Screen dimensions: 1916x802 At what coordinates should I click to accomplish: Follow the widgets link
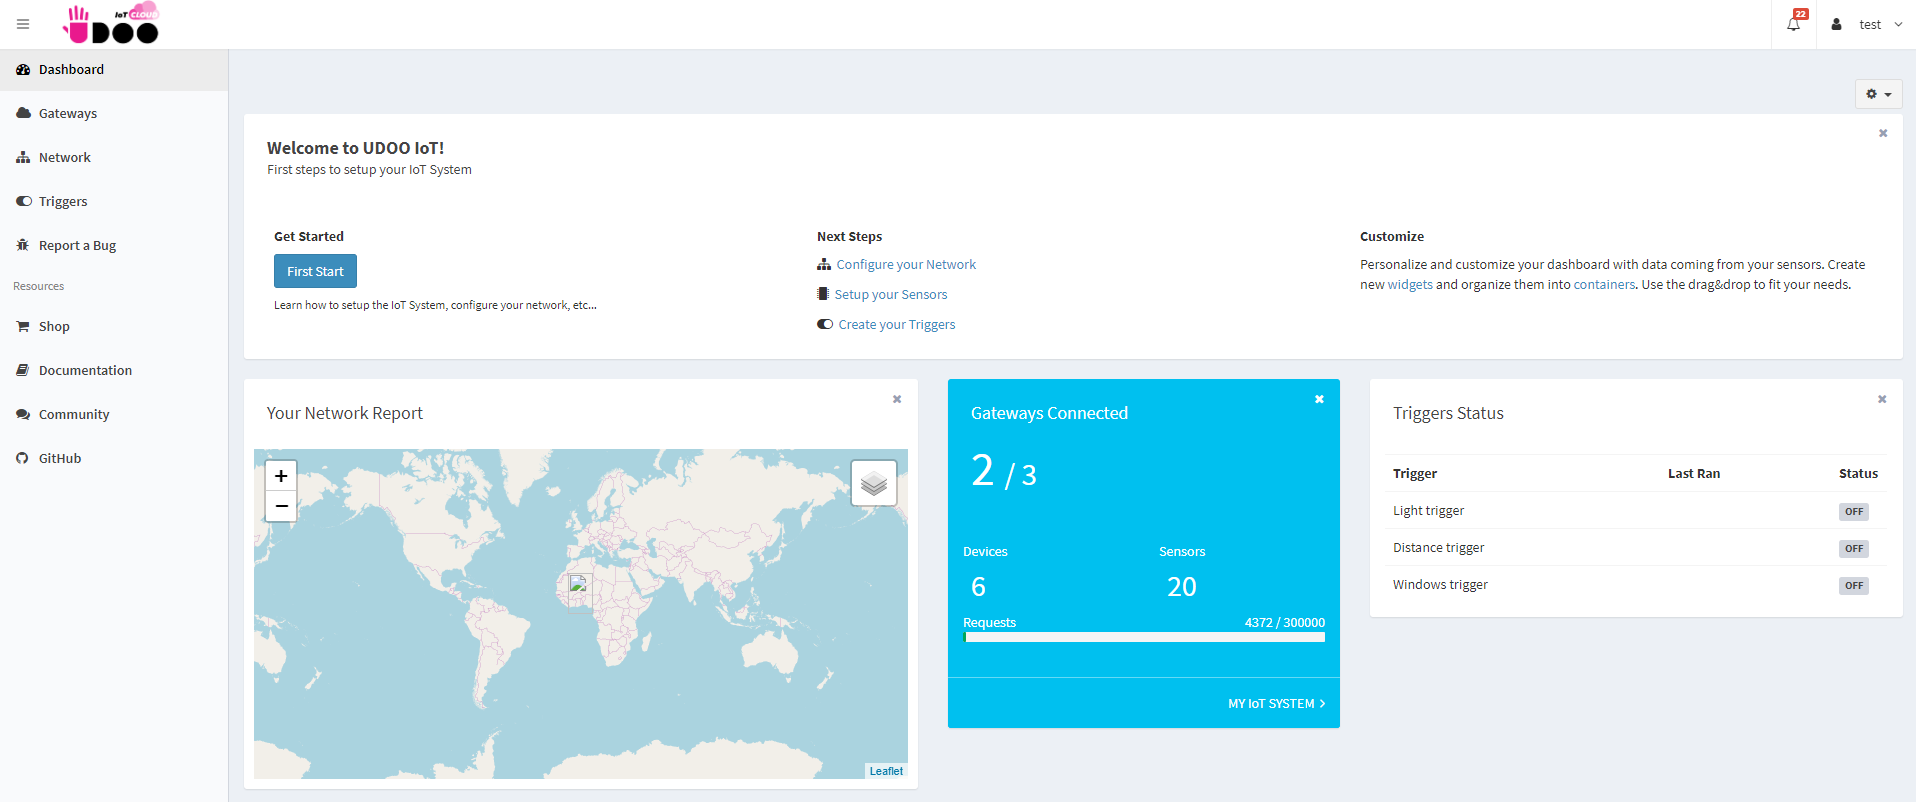(1410, 284)
